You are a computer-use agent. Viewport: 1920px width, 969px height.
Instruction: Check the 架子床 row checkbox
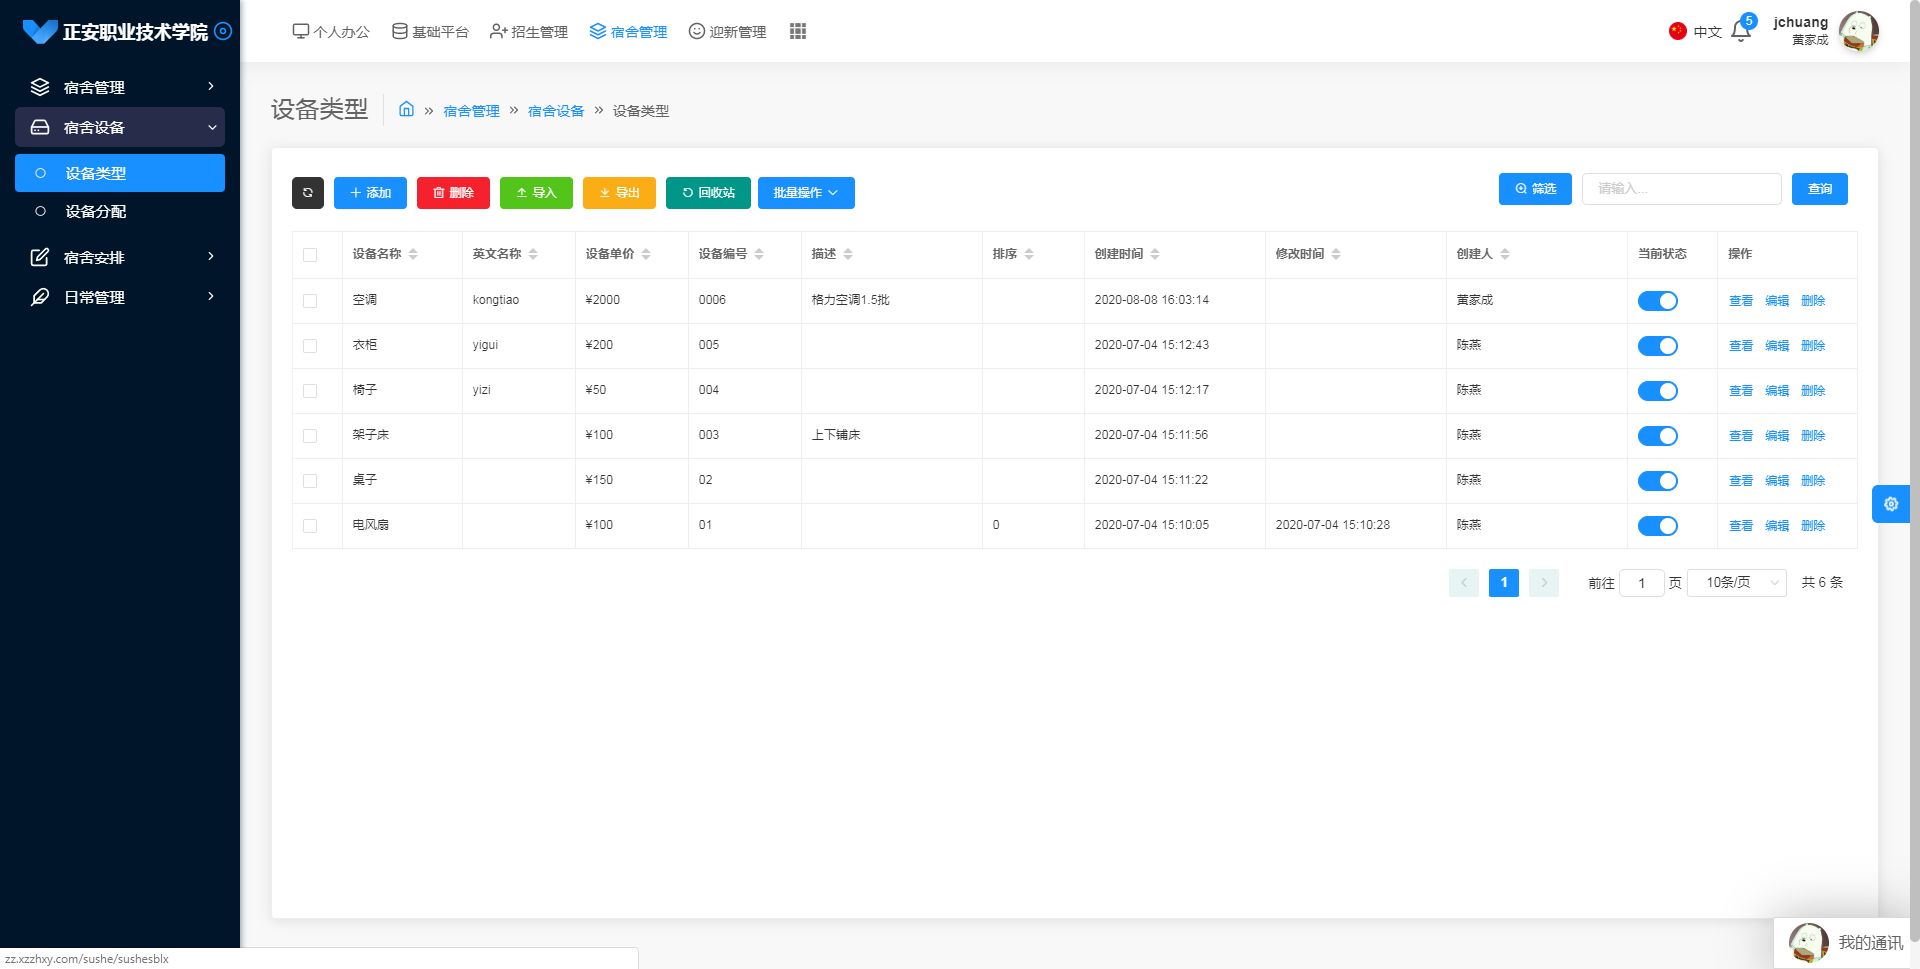click(310, 436)
